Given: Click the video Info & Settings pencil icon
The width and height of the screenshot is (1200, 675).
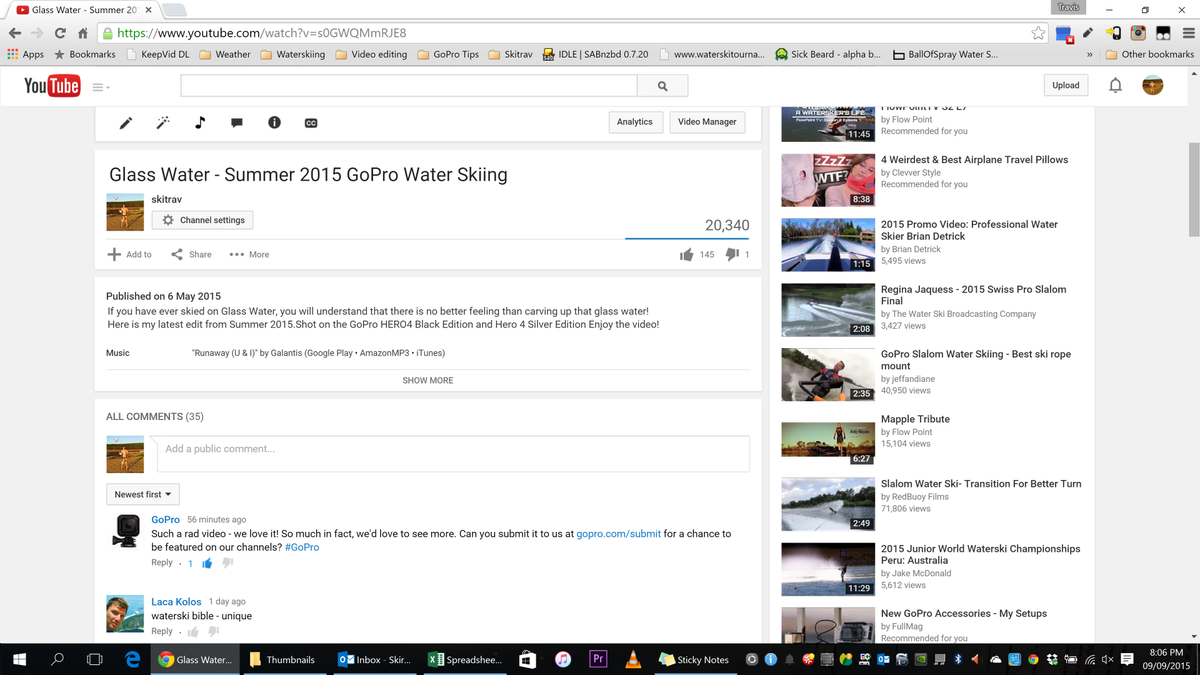Looking at the screenshot, I should tap(124, 122).
